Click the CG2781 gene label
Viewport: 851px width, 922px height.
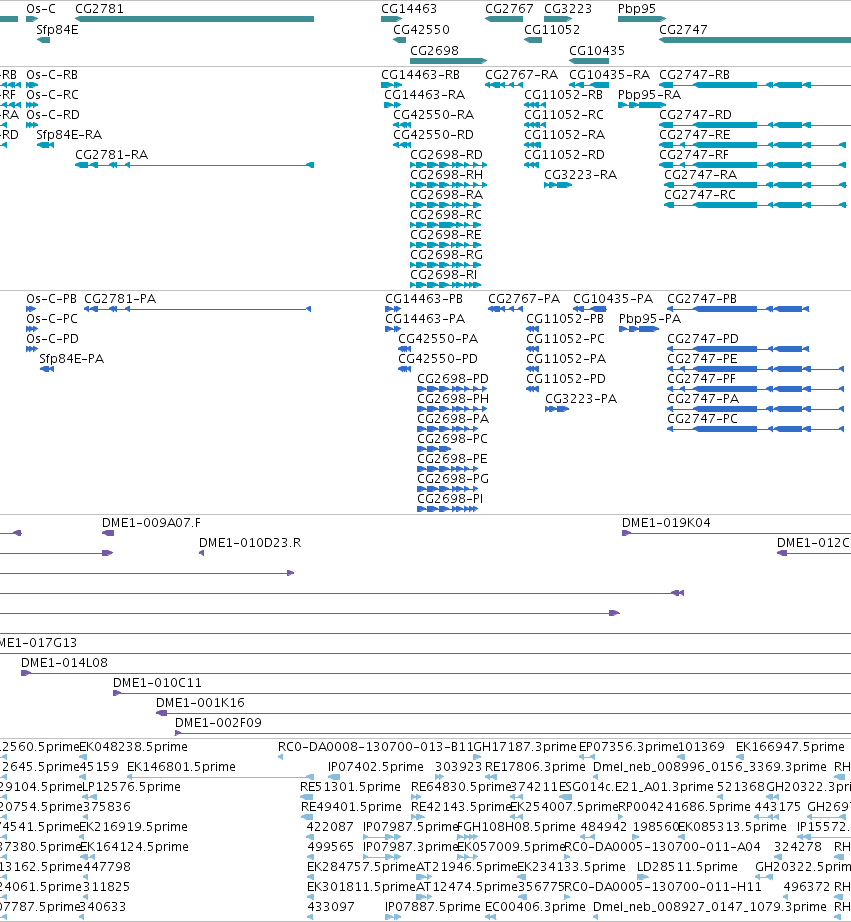click(x=99, y=9)
